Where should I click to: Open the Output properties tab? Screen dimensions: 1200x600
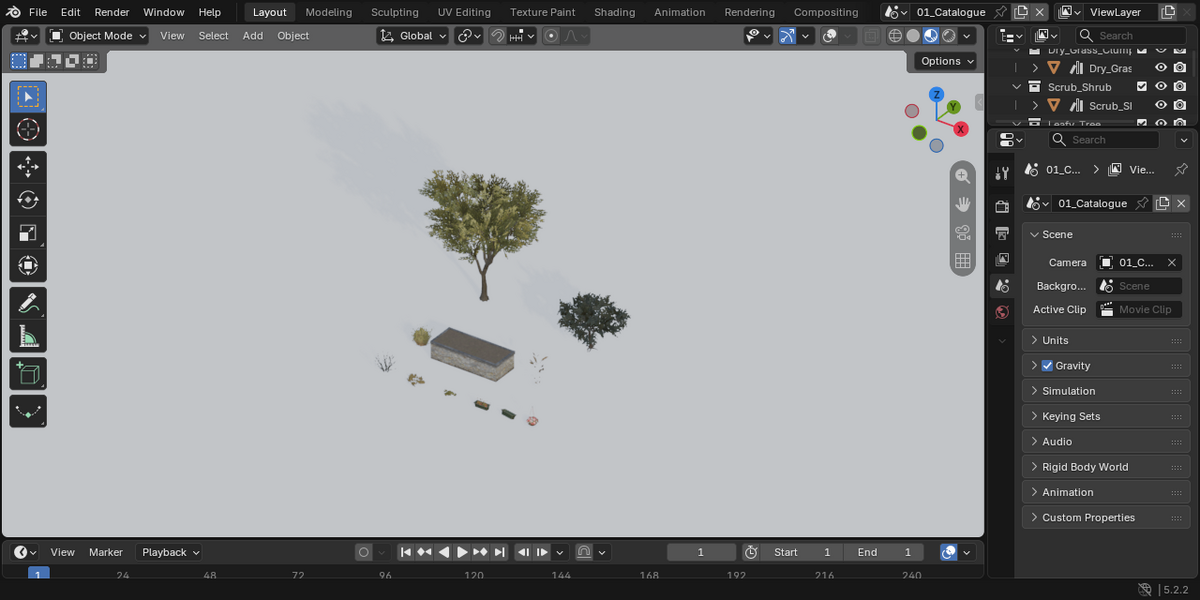coord(1002,233)
